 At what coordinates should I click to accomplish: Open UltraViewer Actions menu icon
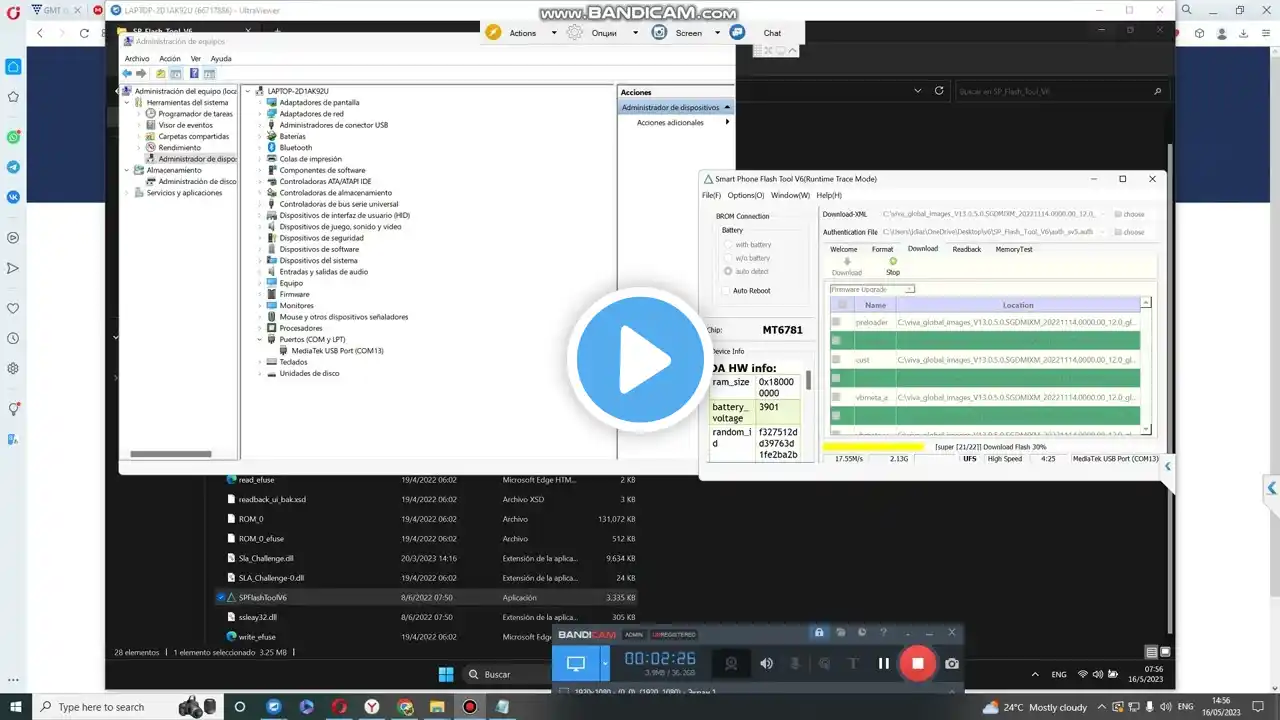tap(493, 32)
